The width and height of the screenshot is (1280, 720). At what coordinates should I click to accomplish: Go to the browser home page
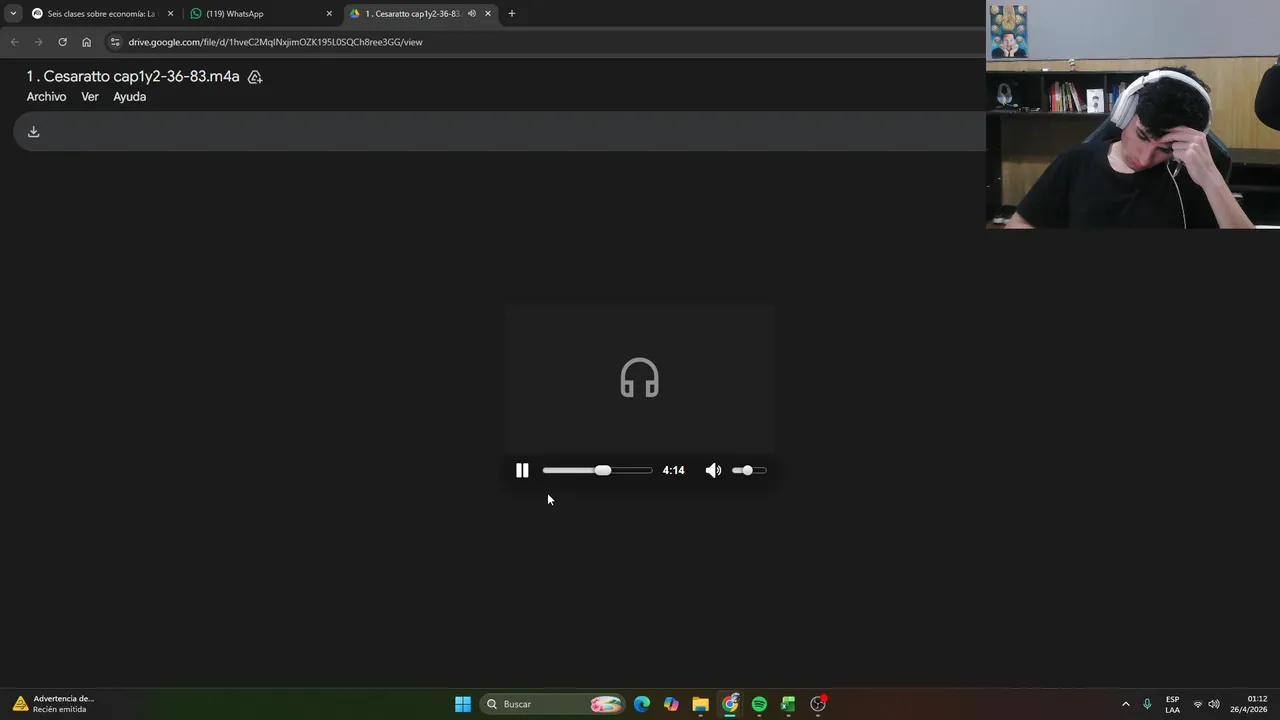(x=86, y=42)
